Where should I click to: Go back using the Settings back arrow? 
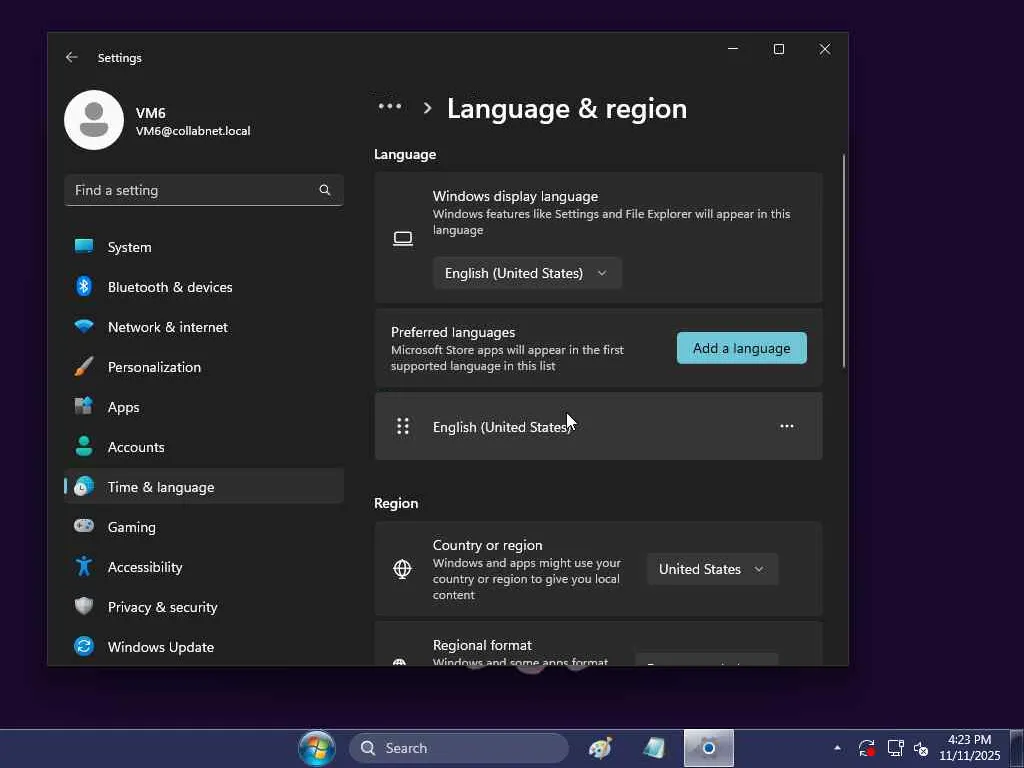pyautogui.click(x=71, y=57)
